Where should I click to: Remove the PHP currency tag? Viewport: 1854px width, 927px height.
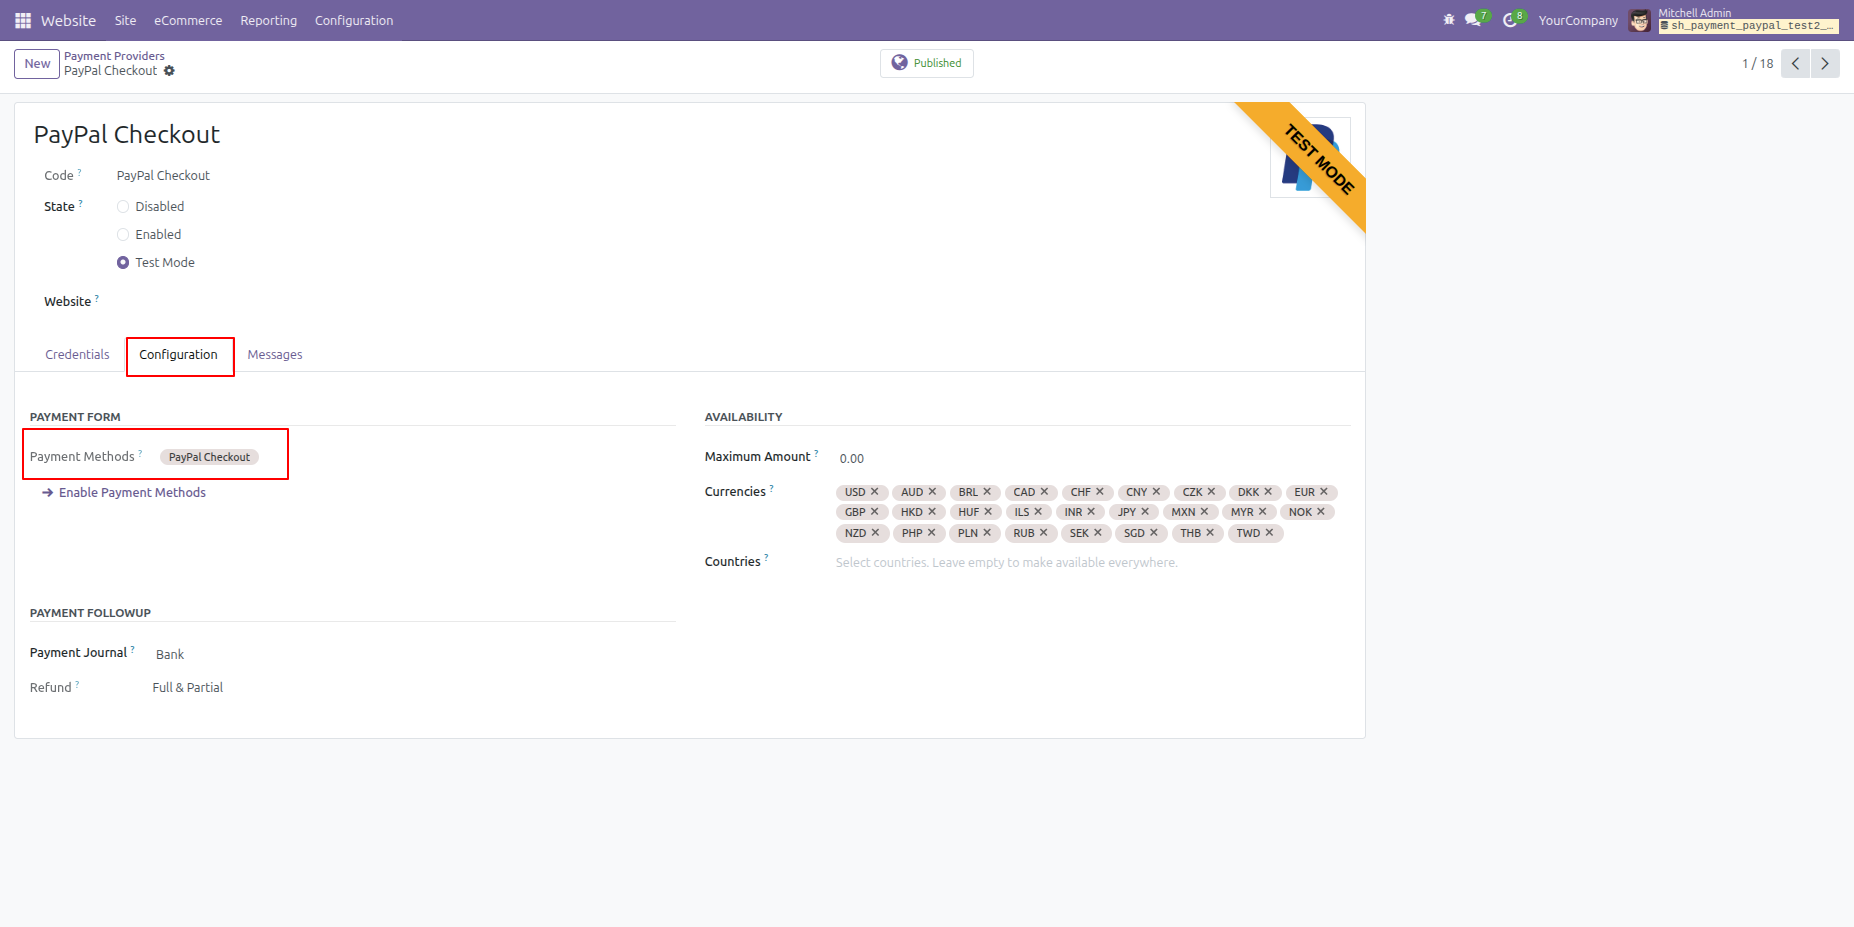click(x=931, y=533)
